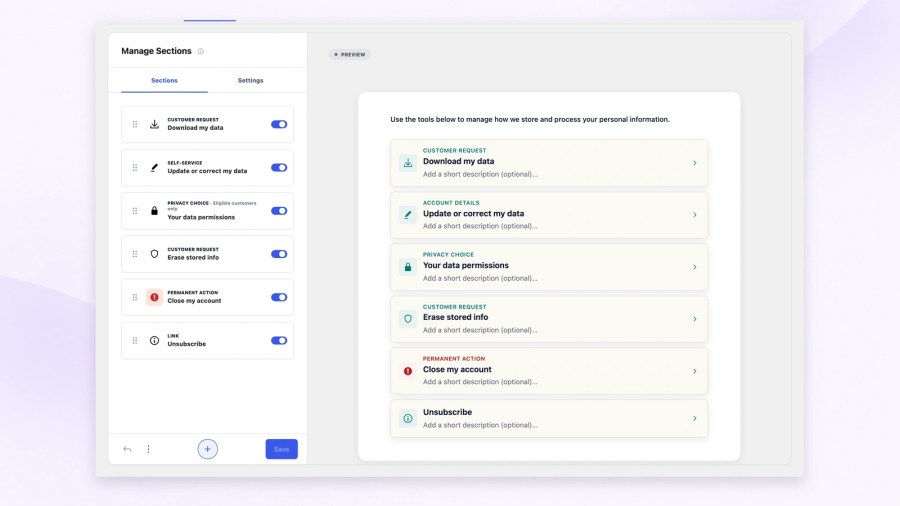Click the lock icon in preview Your data permissions card

408,267
